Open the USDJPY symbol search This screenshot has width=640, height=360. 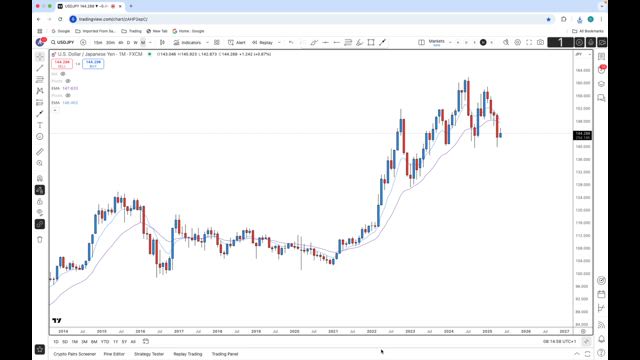pyautogui.click(x=63, y=42)
